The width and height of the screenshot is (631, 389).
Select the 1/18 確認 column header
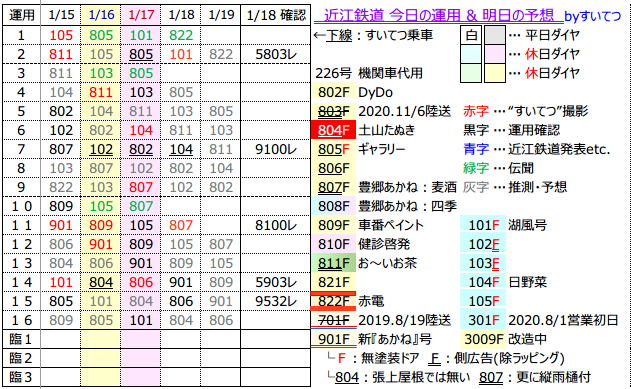tap(276, 15)
